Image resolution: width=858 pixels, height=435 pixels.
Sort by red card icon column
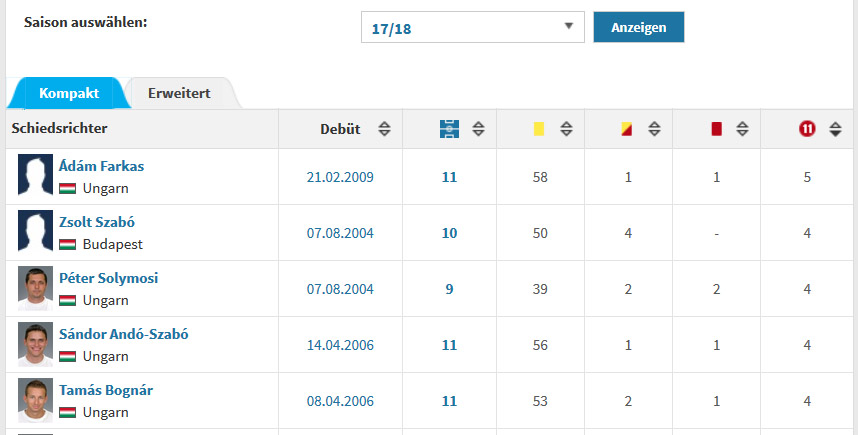pos(716,129)
